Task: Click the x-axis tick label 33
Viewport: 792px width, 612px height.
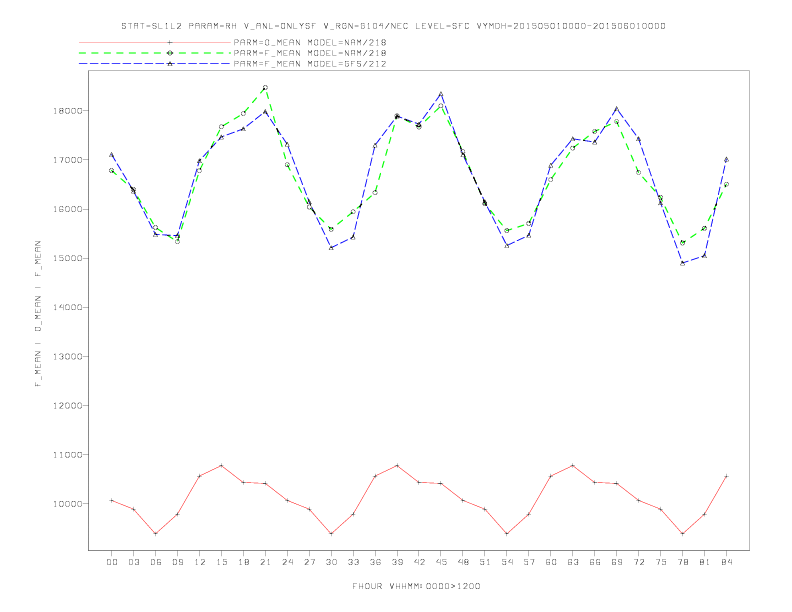Action: [353, 562]
